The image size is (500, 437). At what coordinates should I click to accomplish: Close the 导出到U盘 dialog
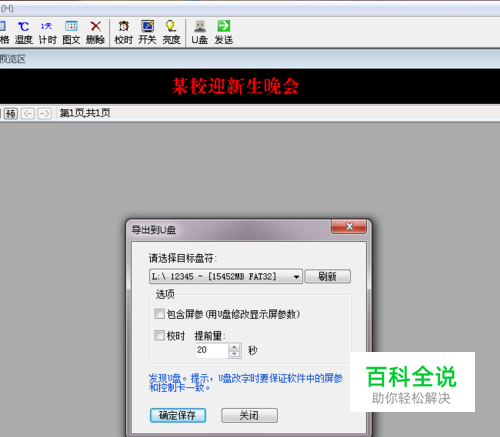[349, 226]
